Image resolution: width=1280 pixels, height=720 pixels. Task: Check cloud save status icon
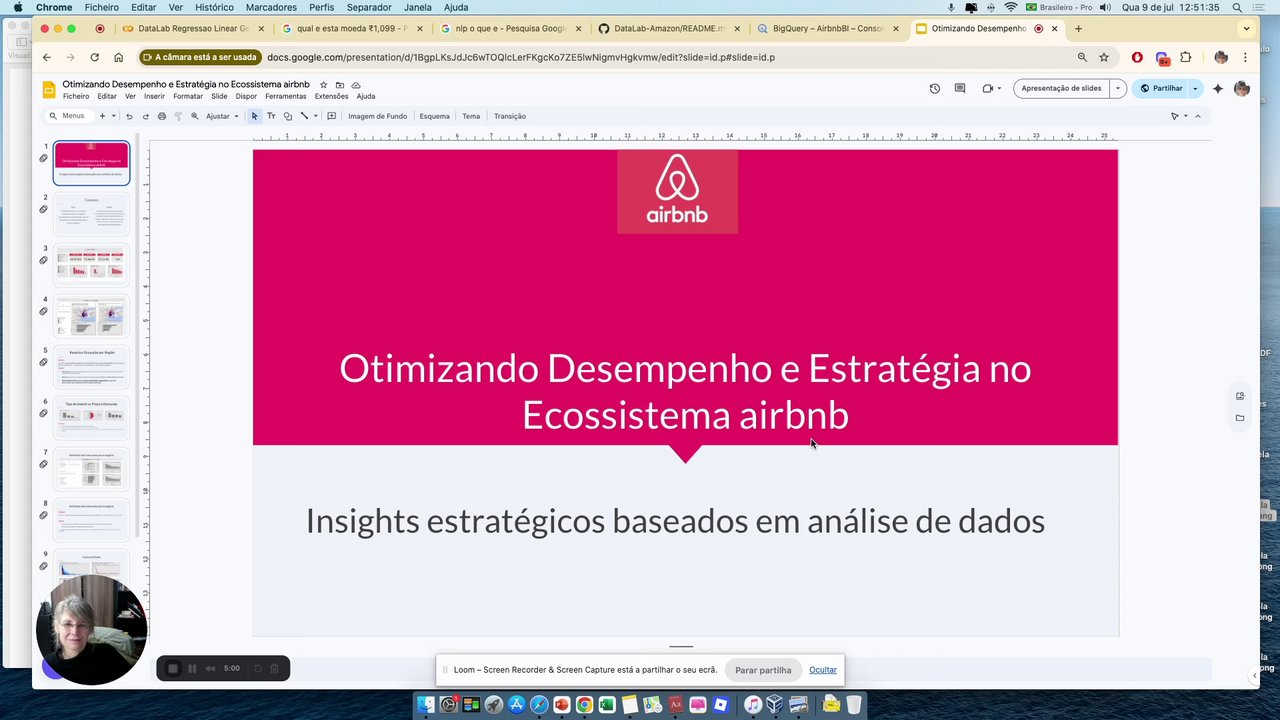(x=356, y=85)
